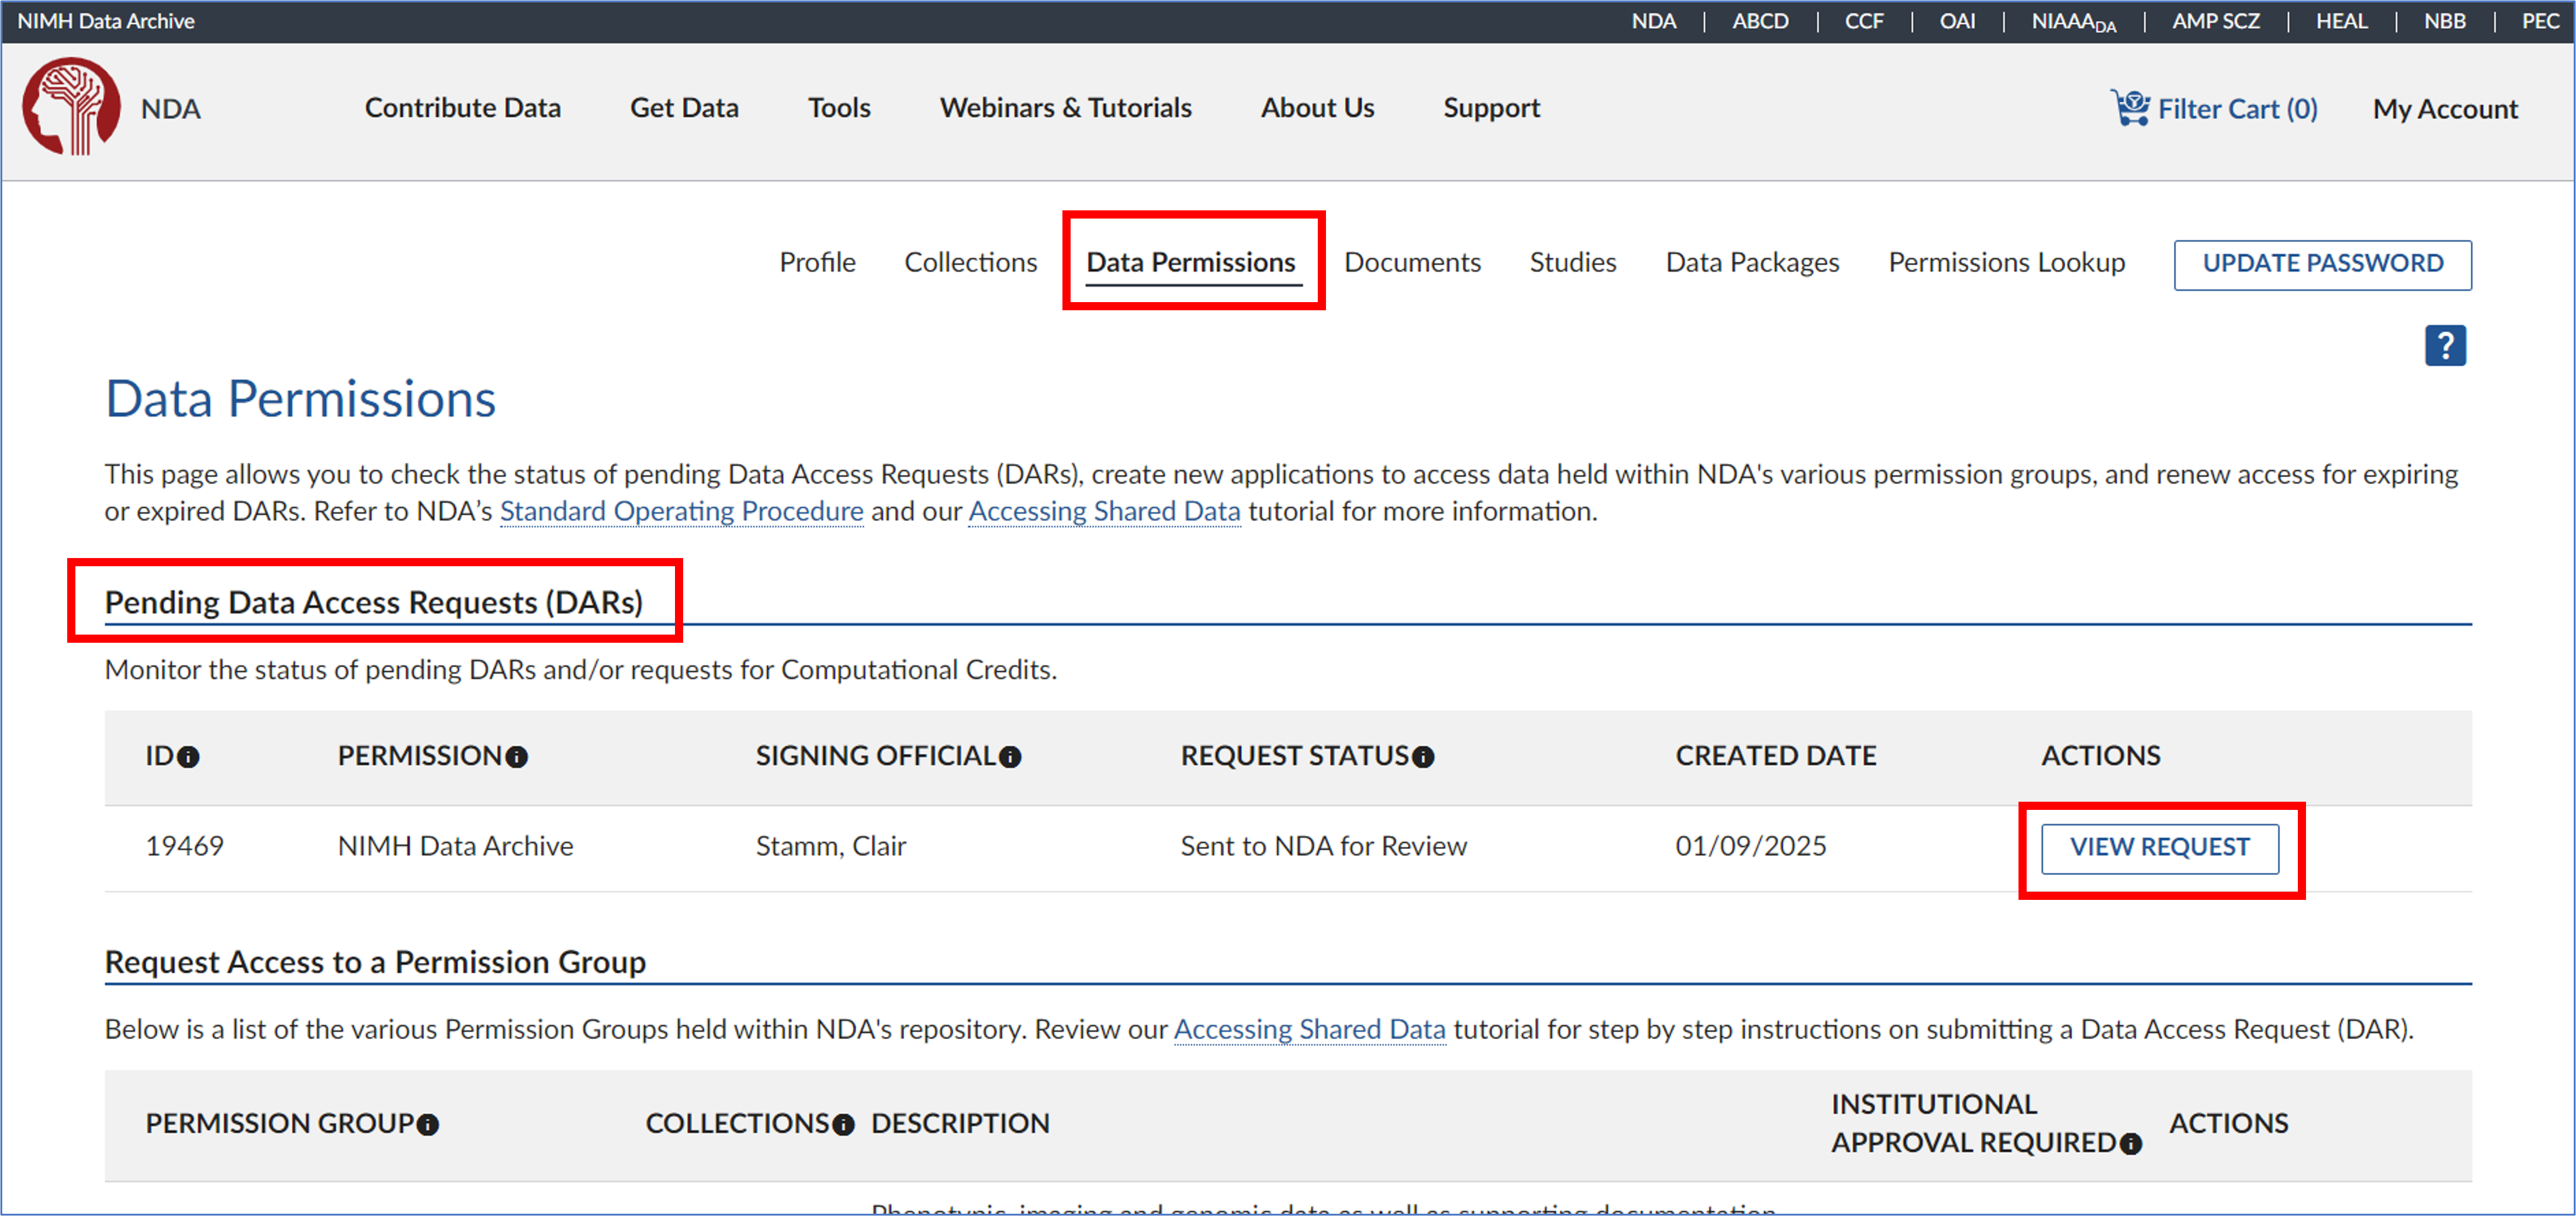The width and height of the screenshot is (2576, 1216).
Task: Click Pending Data Access Requests (DARs) heading
Action: click(373, 603)
